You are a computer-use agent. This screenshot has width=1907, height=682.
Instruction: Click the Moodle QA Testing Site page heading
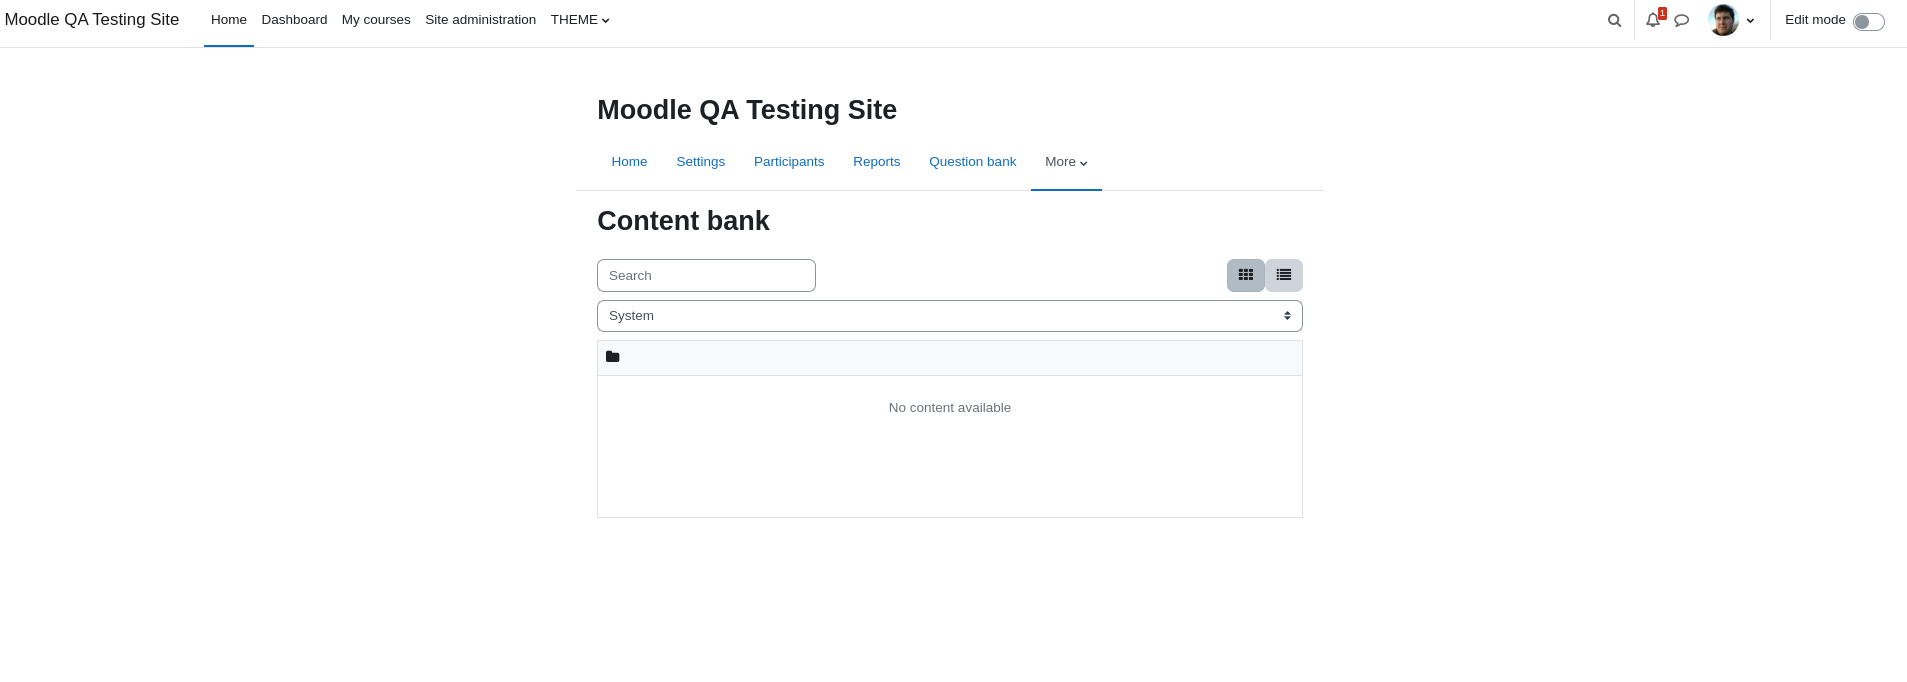(747, 110)
